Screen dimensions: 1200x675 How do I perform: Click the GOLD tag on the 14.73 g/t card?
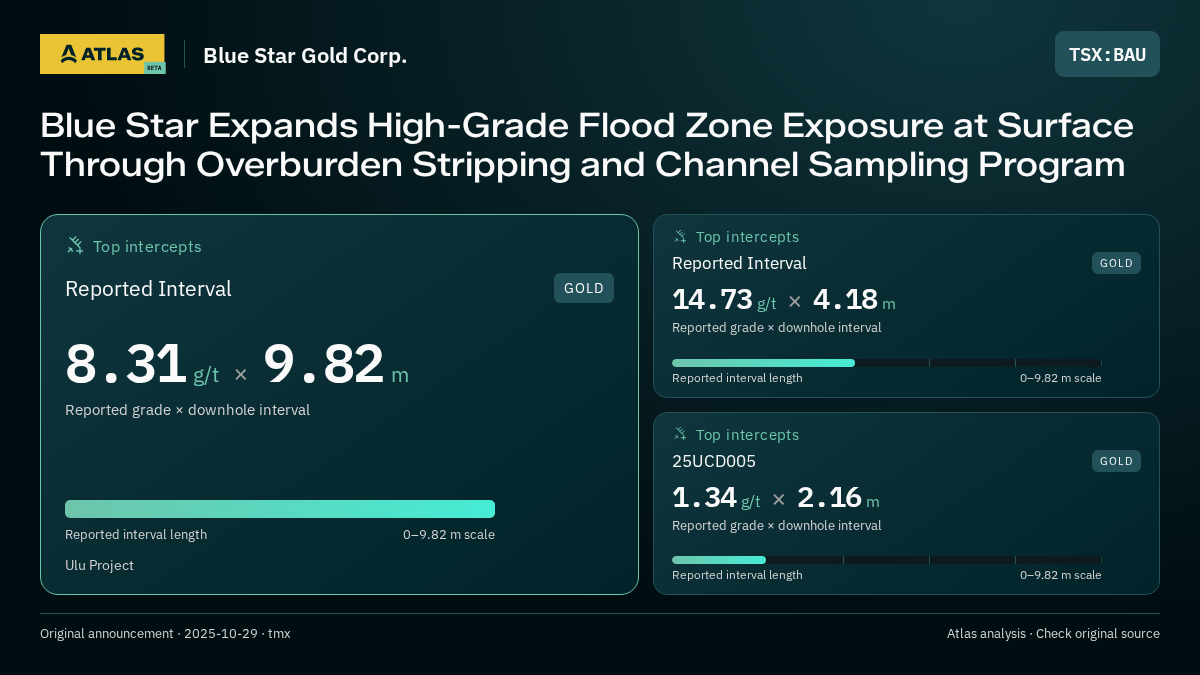point(1116,263)
